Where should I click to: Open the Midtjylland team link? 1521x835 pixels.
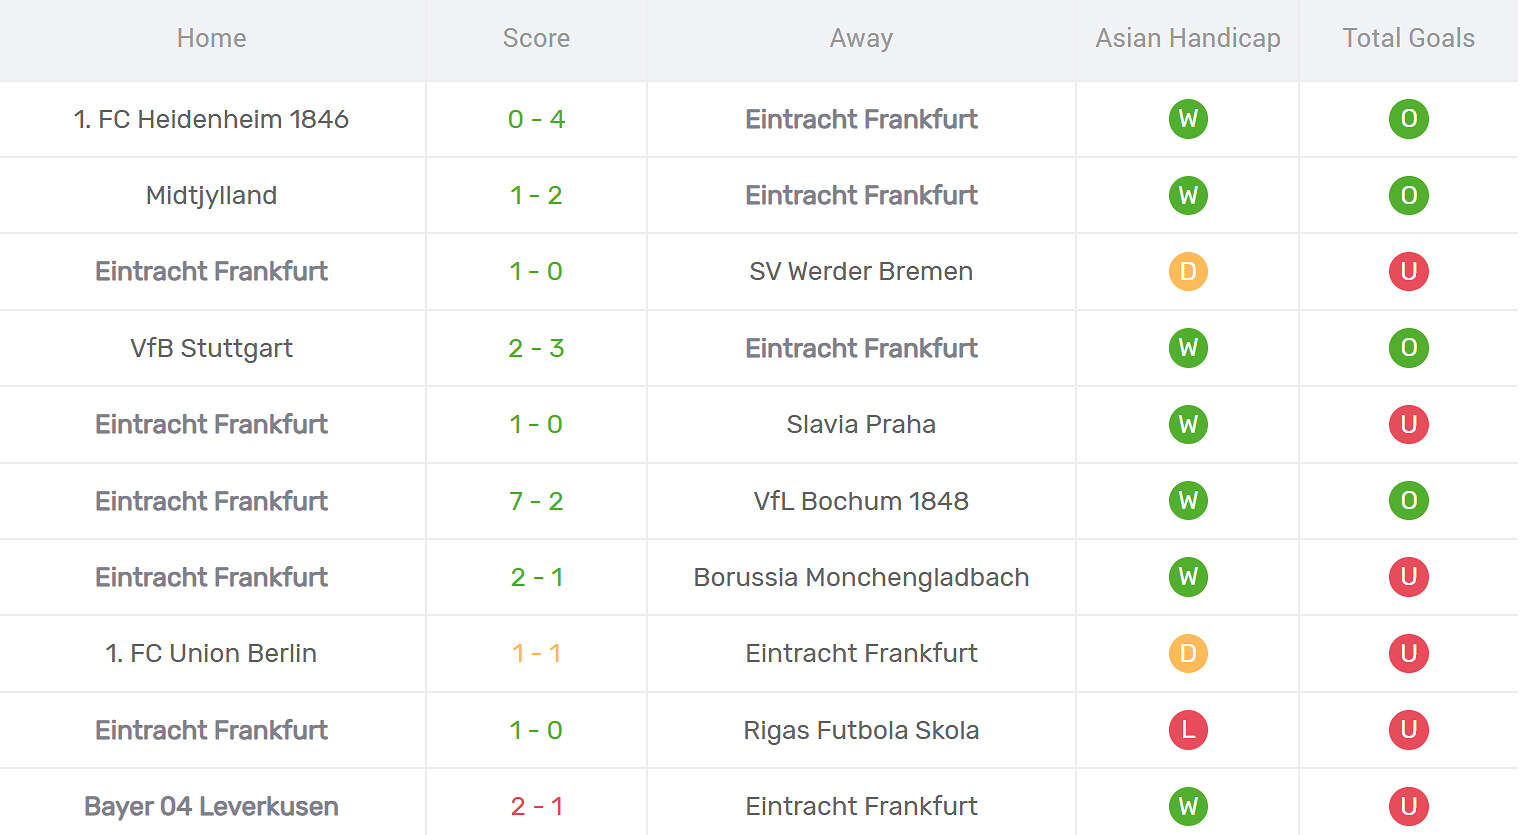(211, 195)
